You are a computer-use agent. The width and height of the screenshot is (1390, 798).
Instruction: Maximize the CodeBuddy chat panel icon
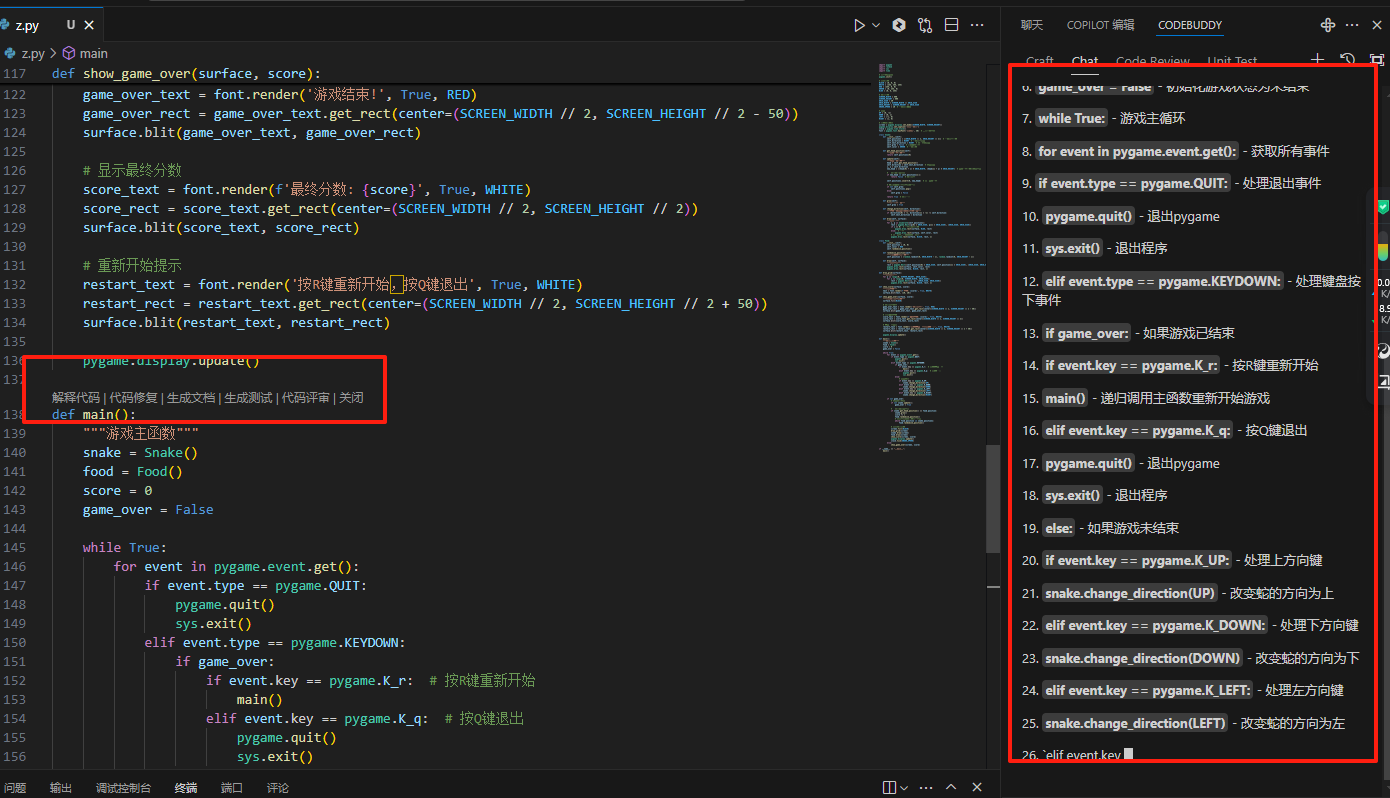(x=1376, y=59)
